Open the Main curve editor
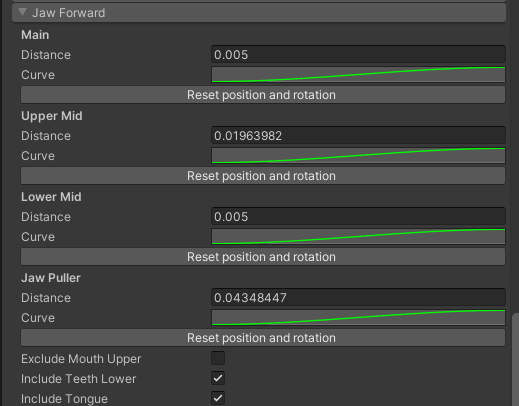The height and width of the screenshot is (406, 519). coord(358,74)
